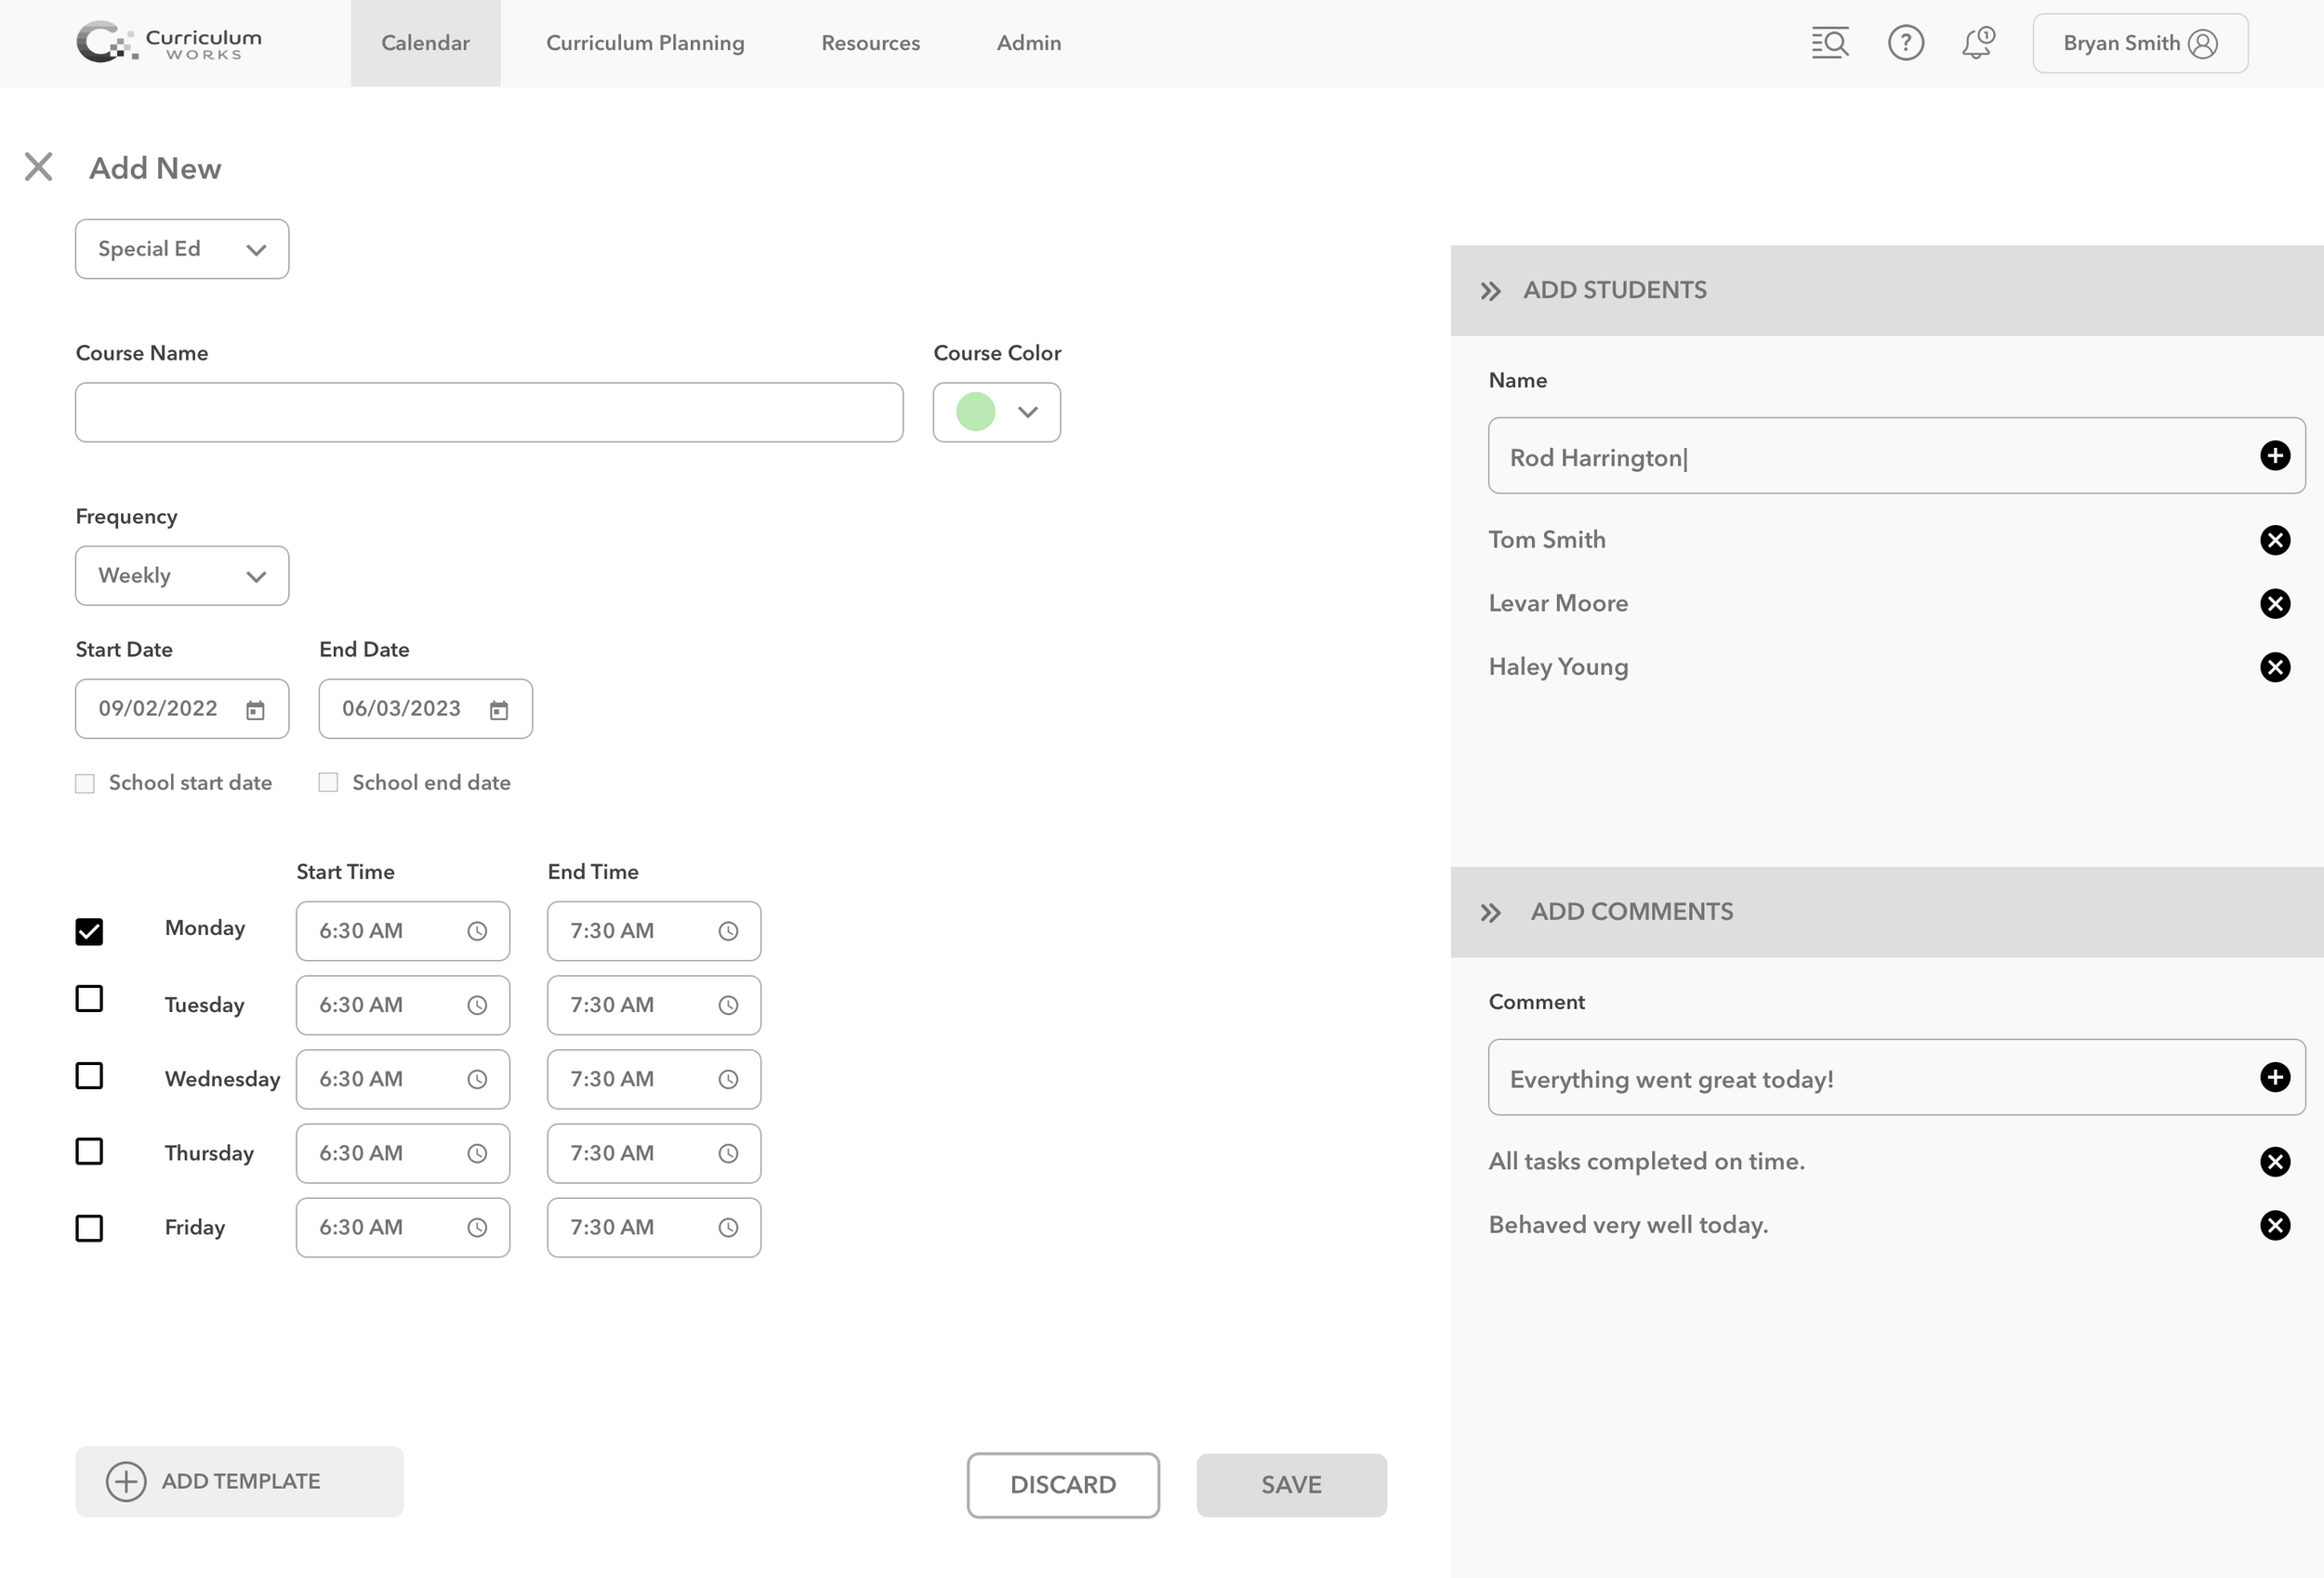The height and width of the screenshot is (1578, 2324).
Task: Open the search list icon in header
Action: tap(1829, 43)
